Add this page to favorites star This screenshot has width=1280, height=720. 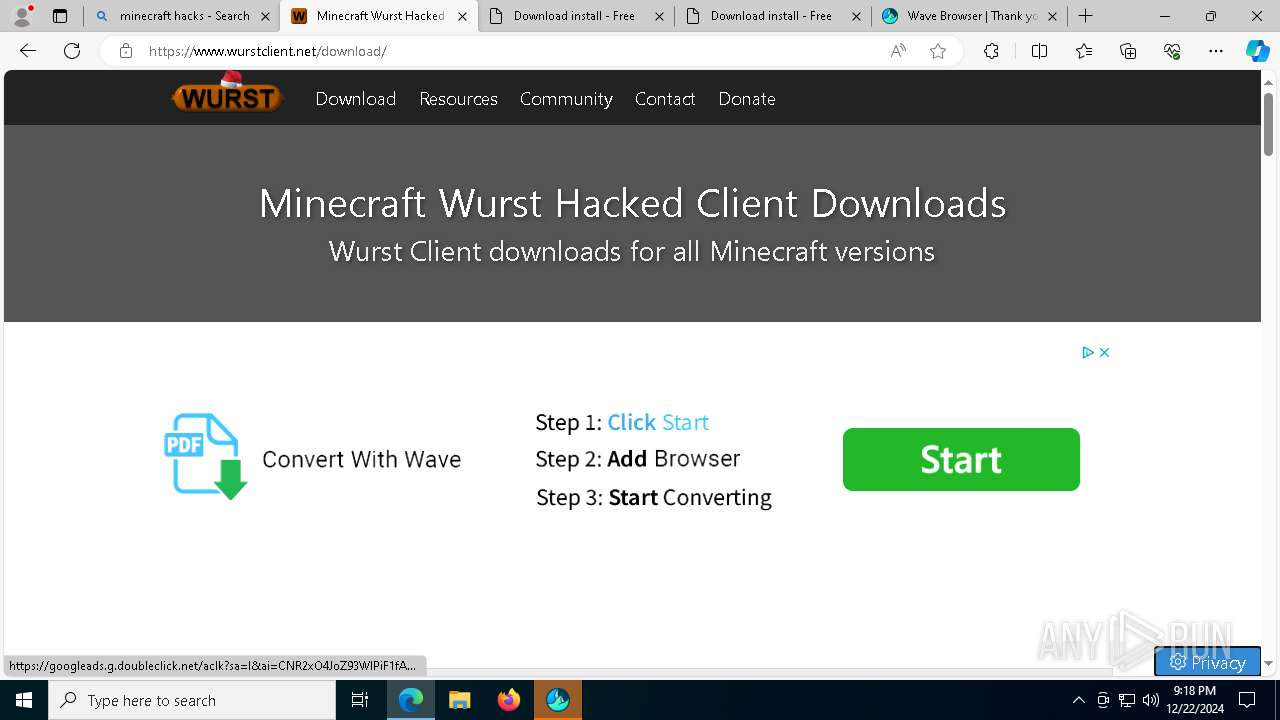938,51
